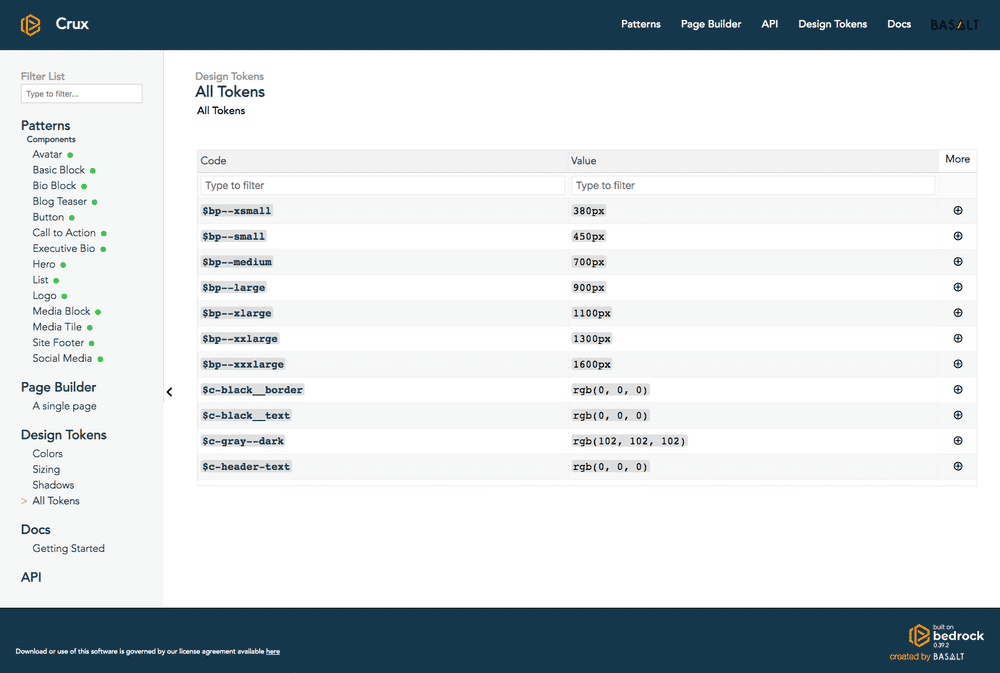Click the Crux hexagon logo in header
The height and width of the screenshot is (673, 1000).
click(x=29, y=23)
